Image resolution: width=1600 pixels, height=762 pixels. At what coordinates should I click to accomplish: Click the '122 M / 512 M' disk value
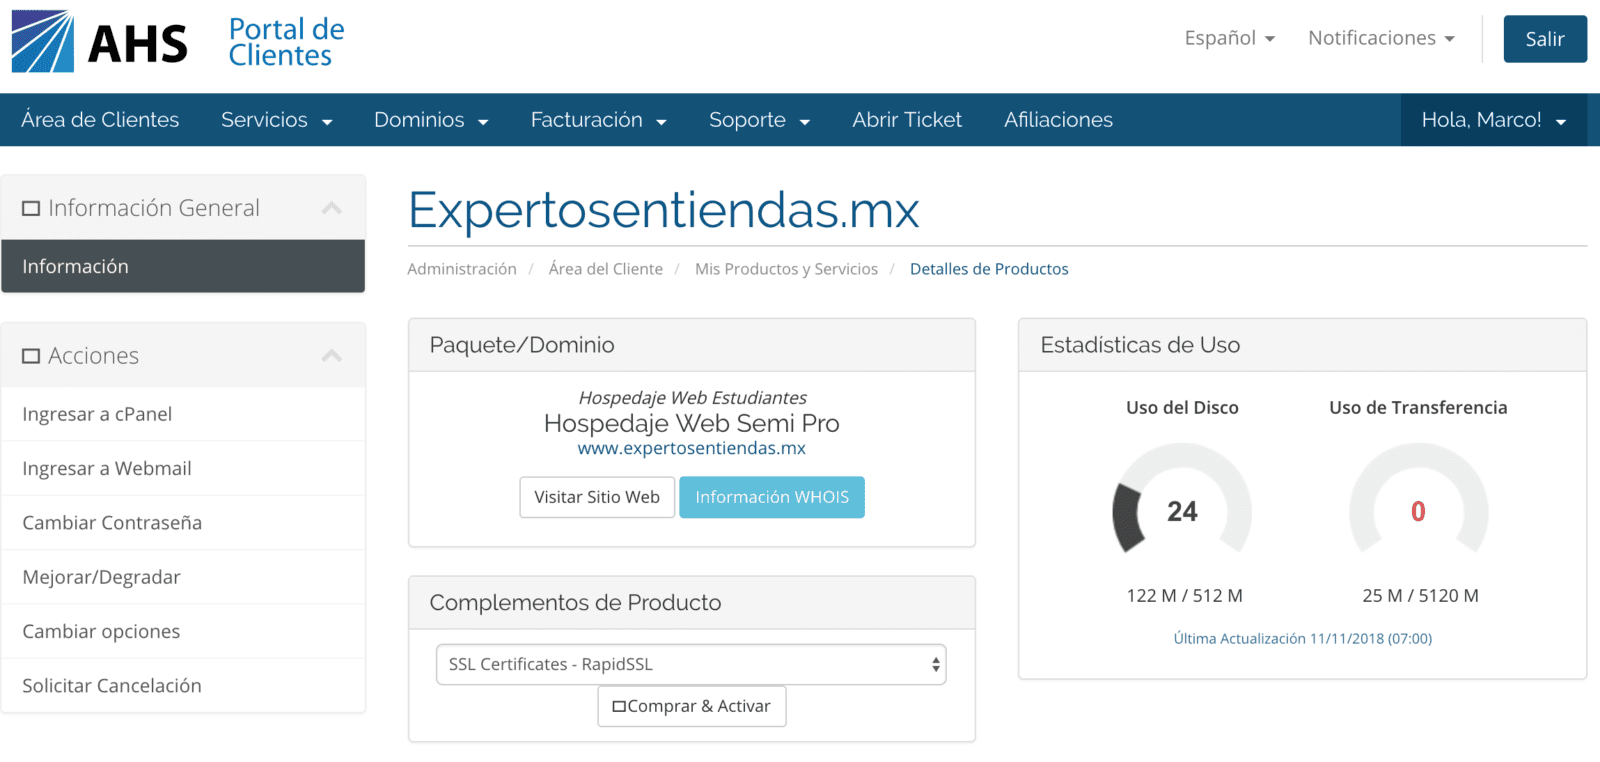click(1184, 596)
